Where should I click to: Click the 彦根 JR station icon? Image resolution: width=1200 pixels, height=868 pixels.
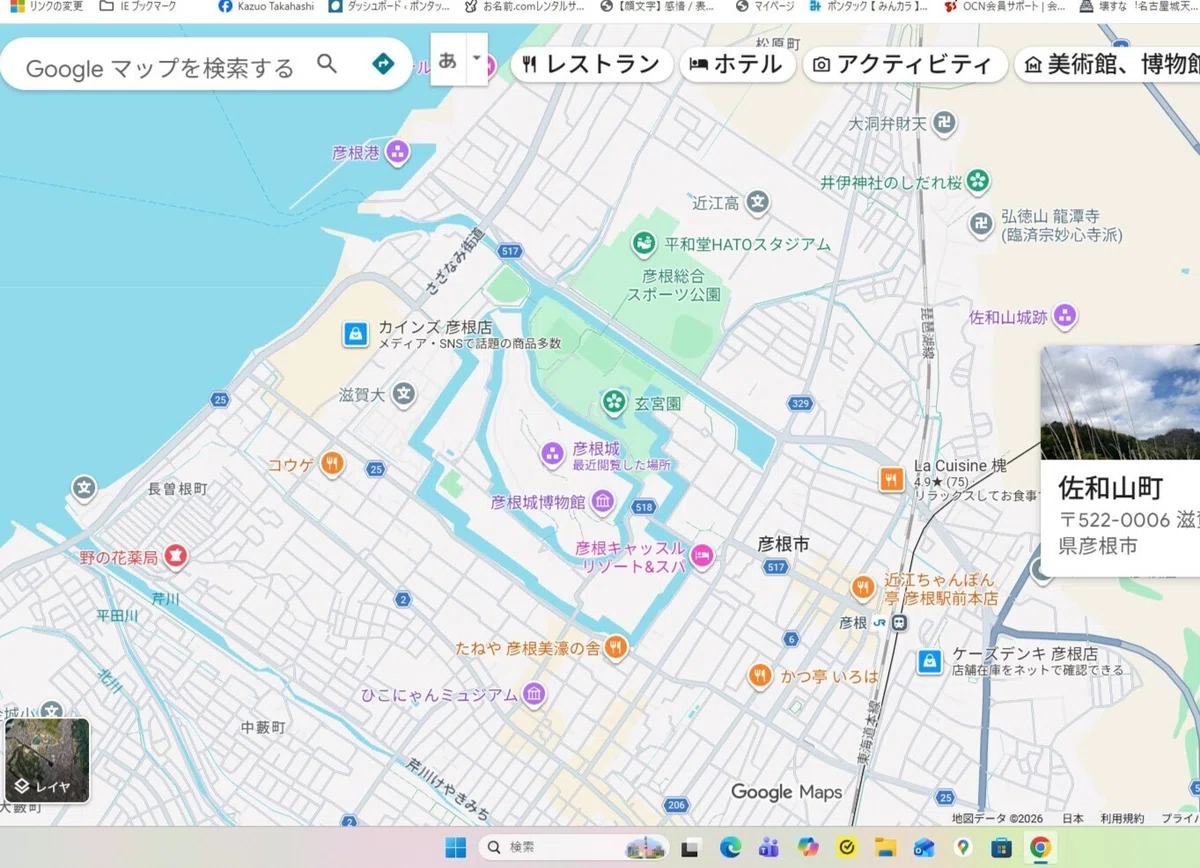[x=900, y=622]
